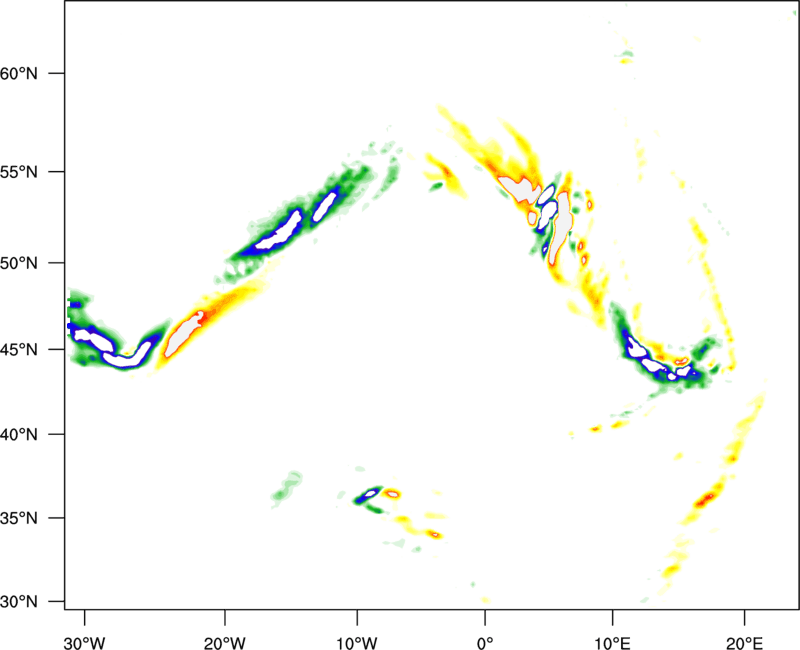Image resolution: width=800 pixels, height=650 pixels.
Task: Click the 20°W longitude label
Action: point(225,643)
